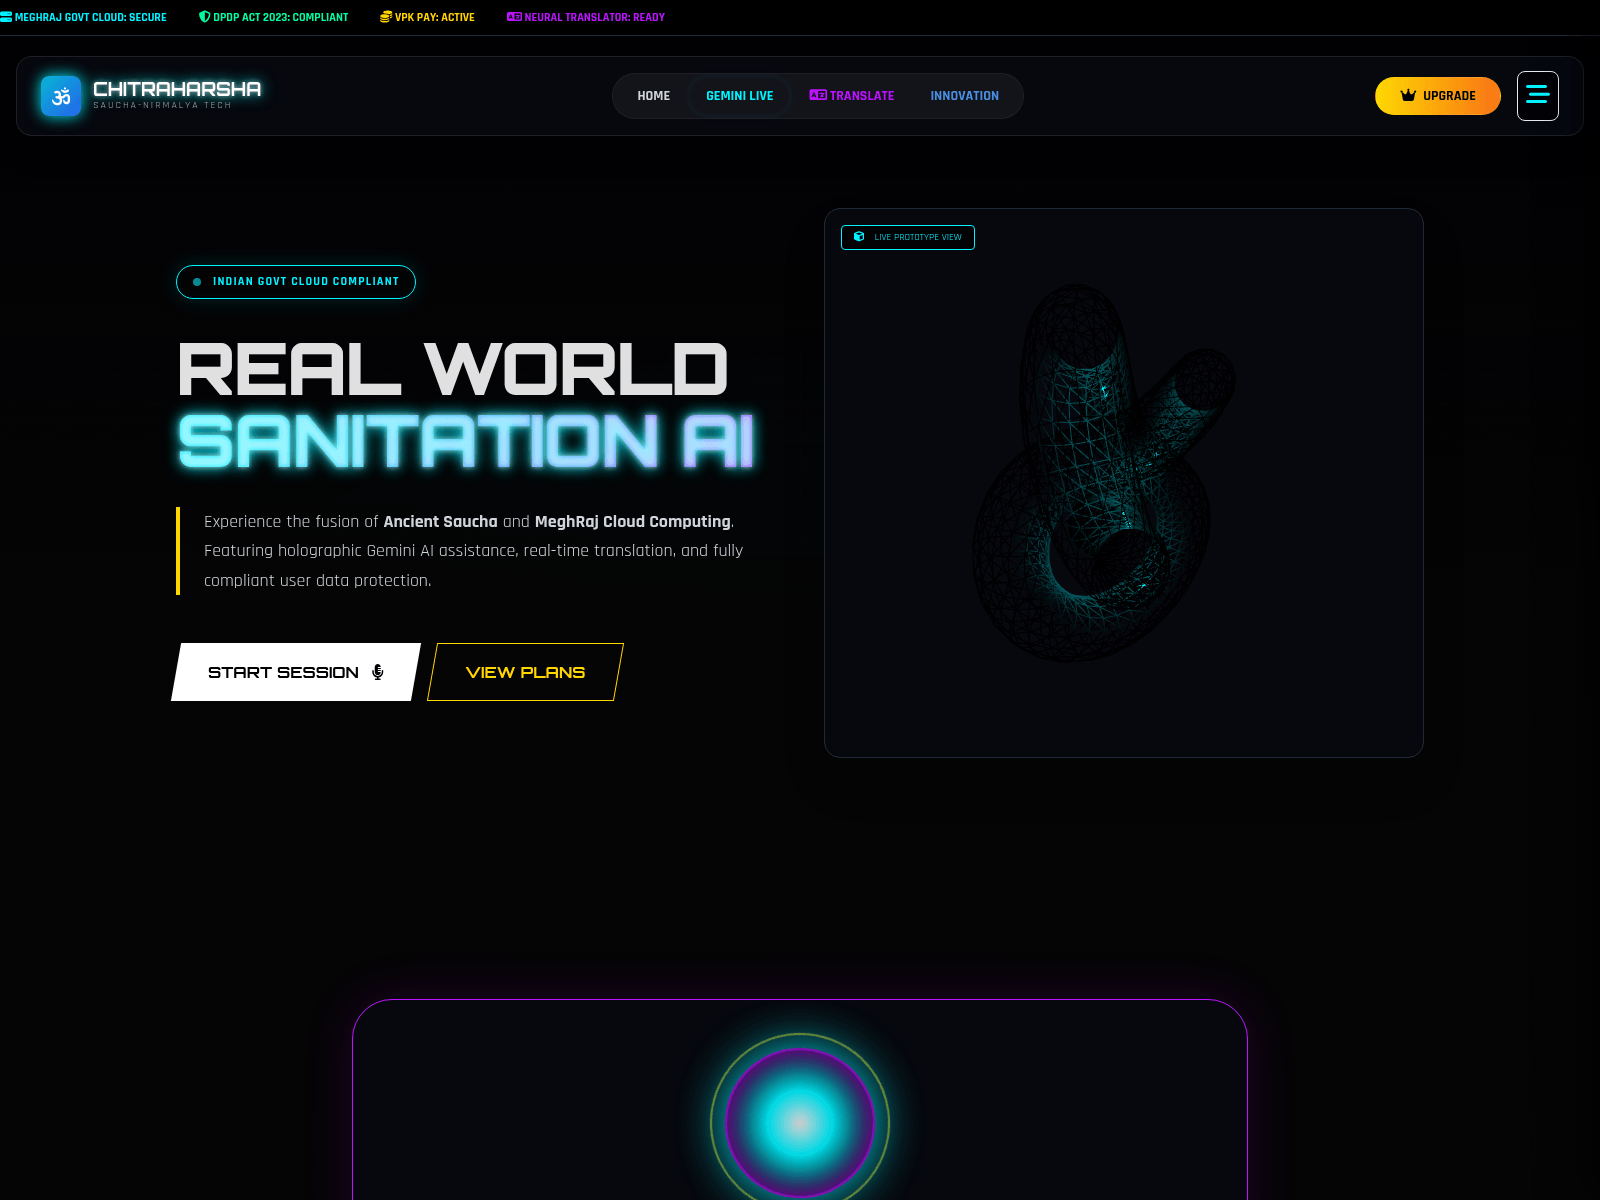Click 'MEGHRAJ GOVT CLOUD: SECURE' status text
This screenshot has width=1600, height=1200.
click(x=91, y=17)
